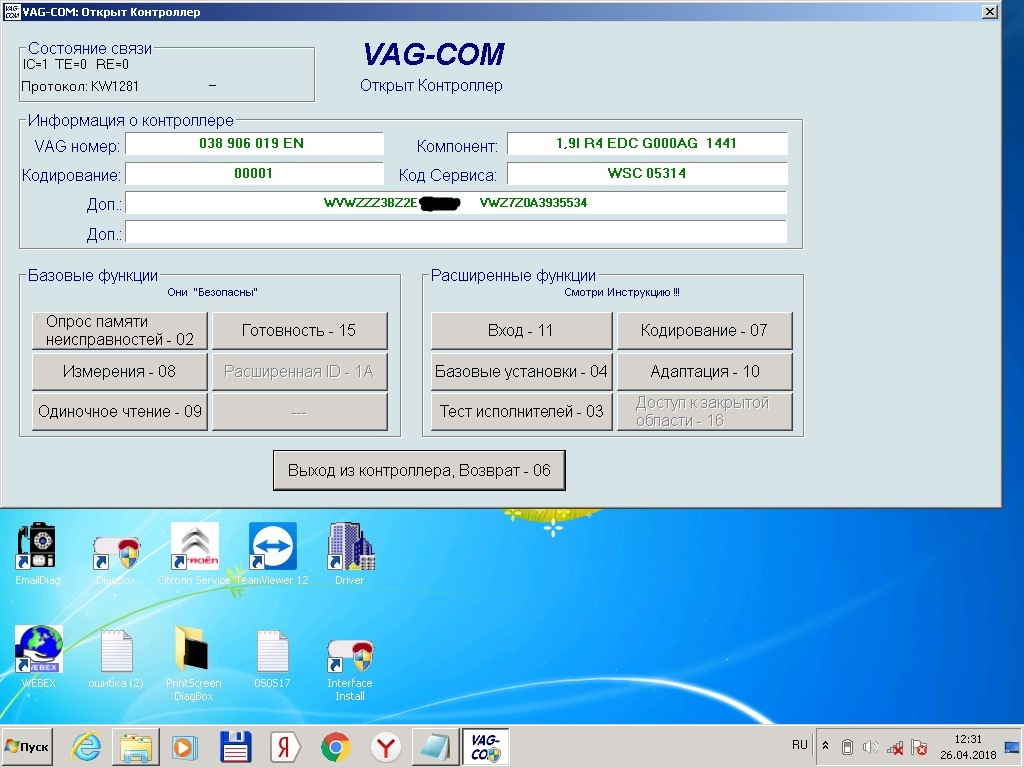This screenshot has height=768, width=1024.
Task: Click the floppy disk taskbar icon
Action: tap(236, 747)
